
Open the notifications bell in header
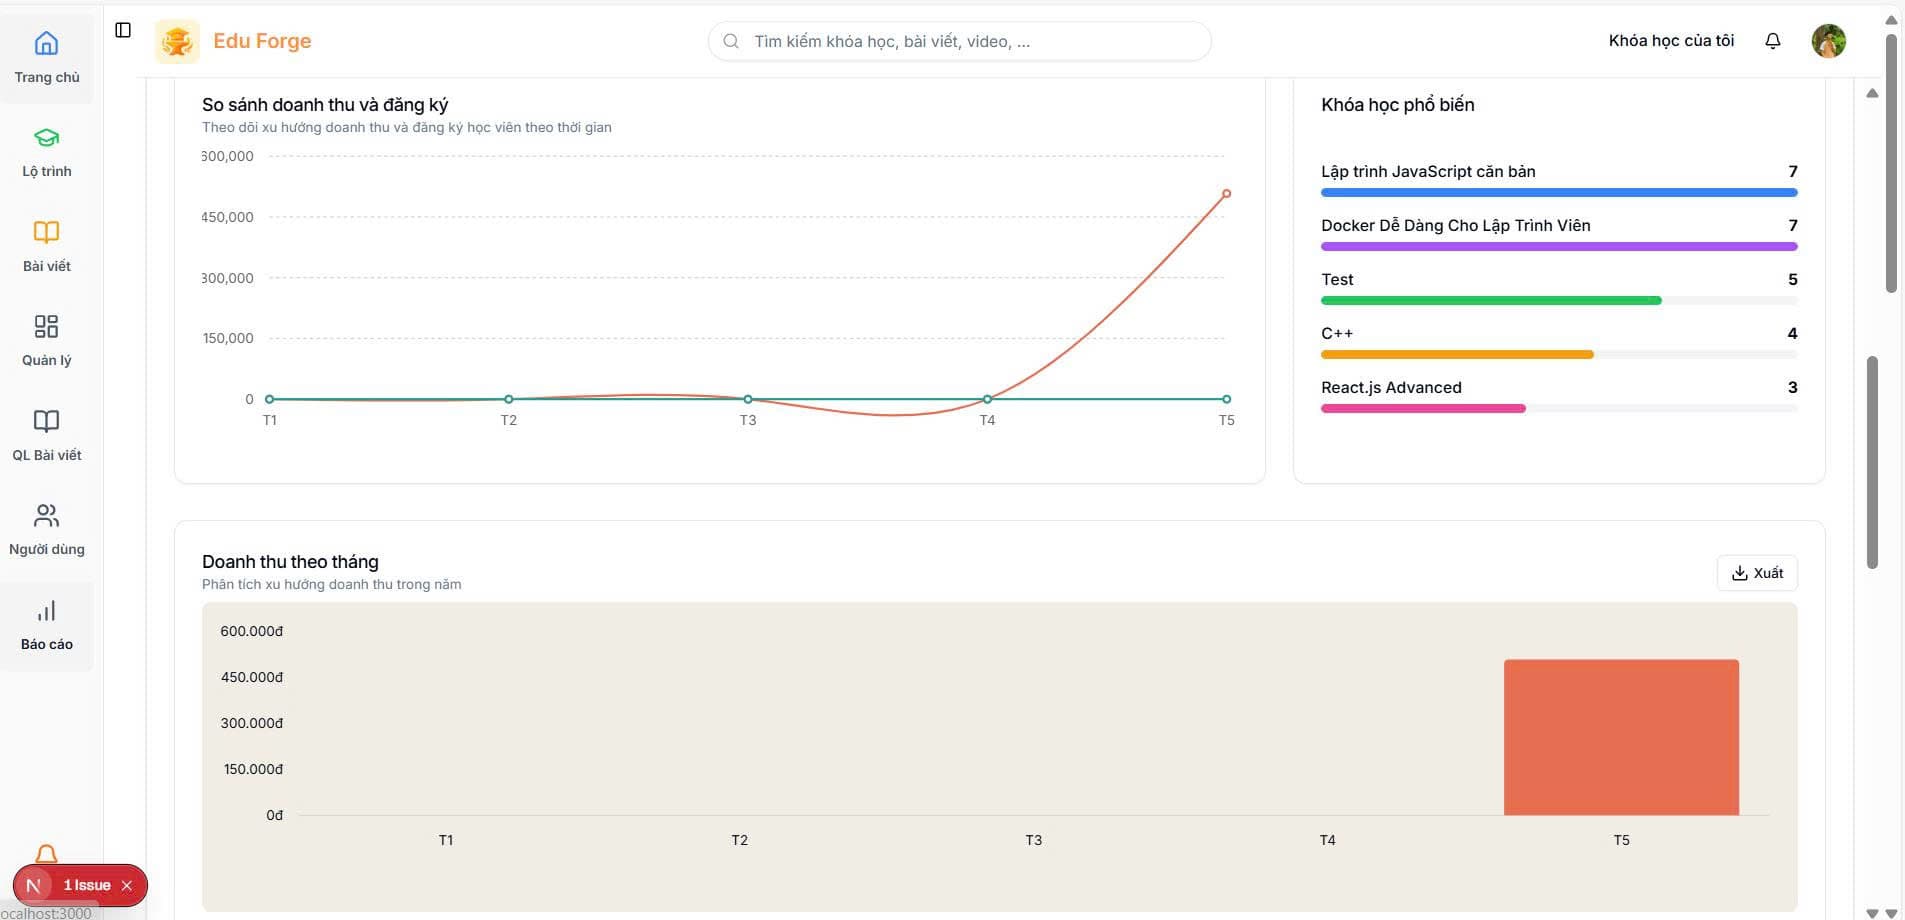point(1772,41)
